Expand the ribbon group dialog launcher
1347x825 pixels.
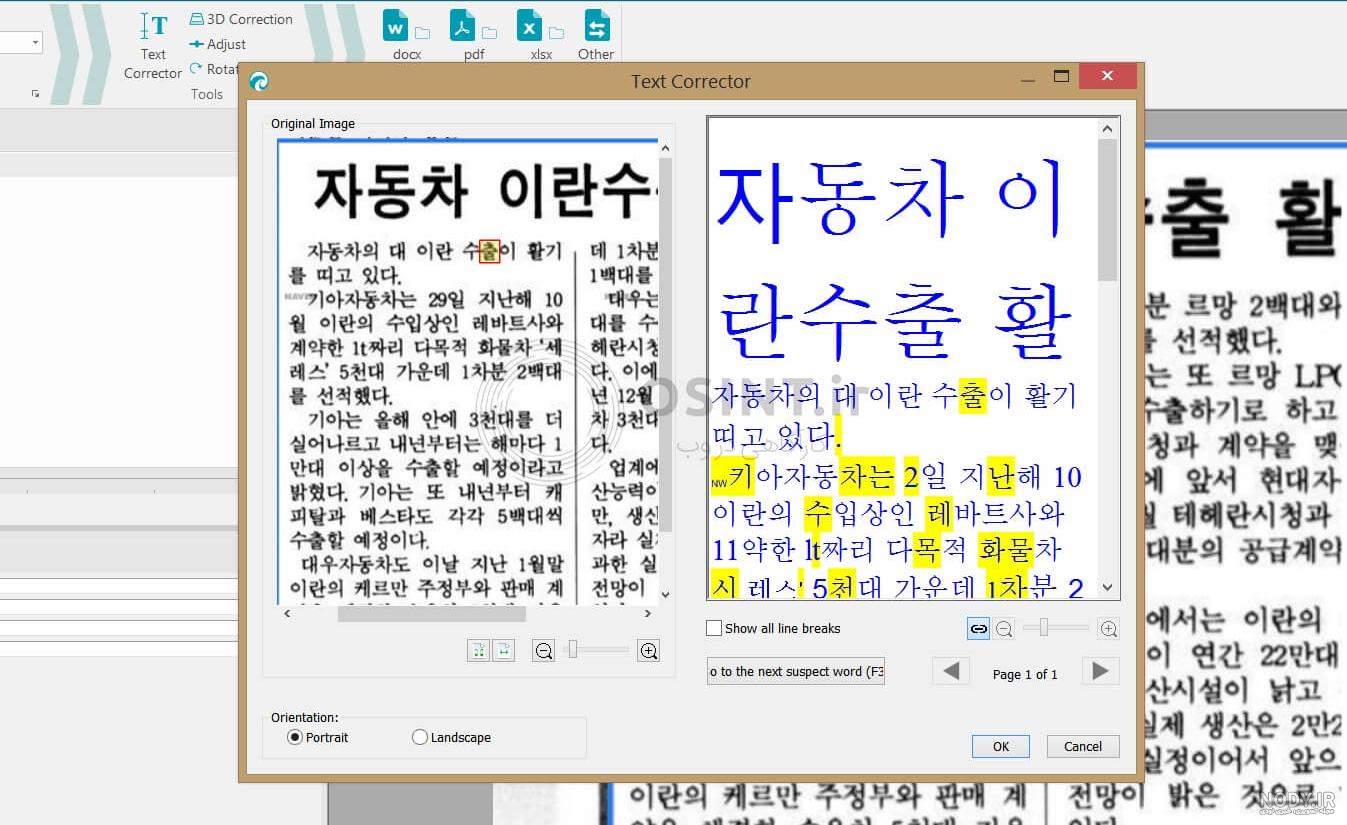(x=35, y=94)
